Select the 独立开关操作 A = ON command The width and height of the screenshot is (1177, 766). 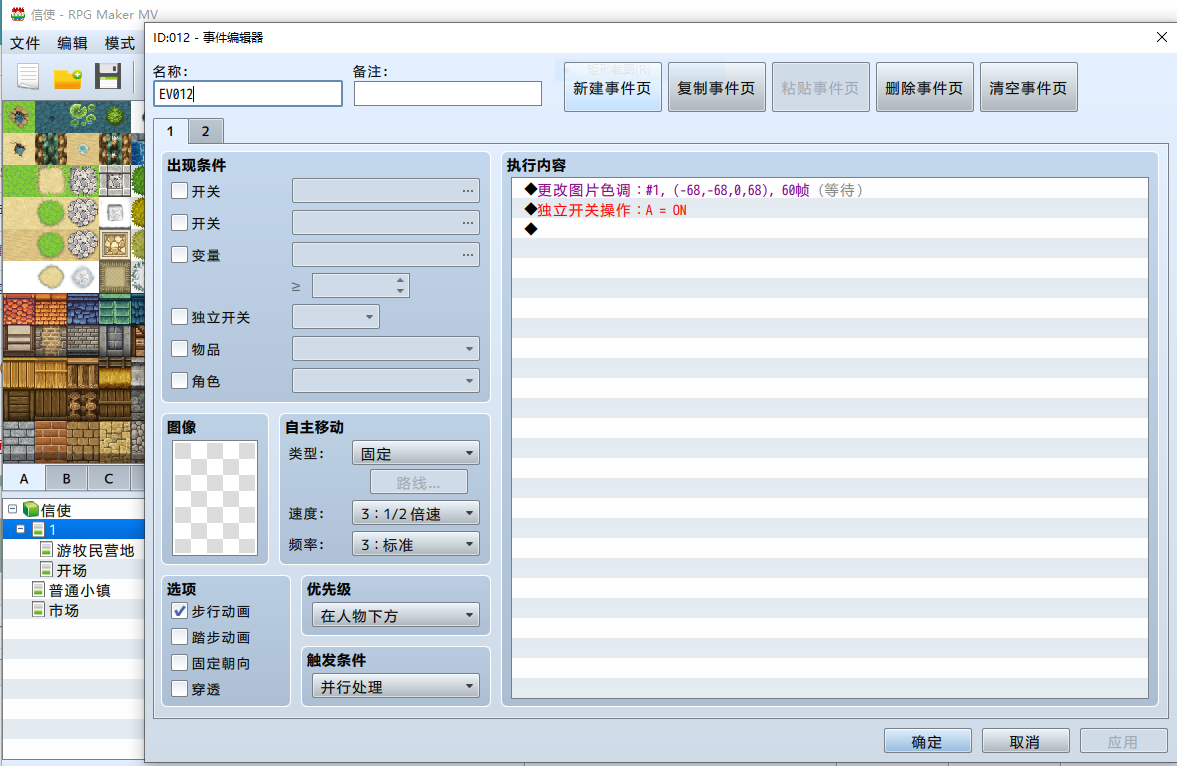829,210
